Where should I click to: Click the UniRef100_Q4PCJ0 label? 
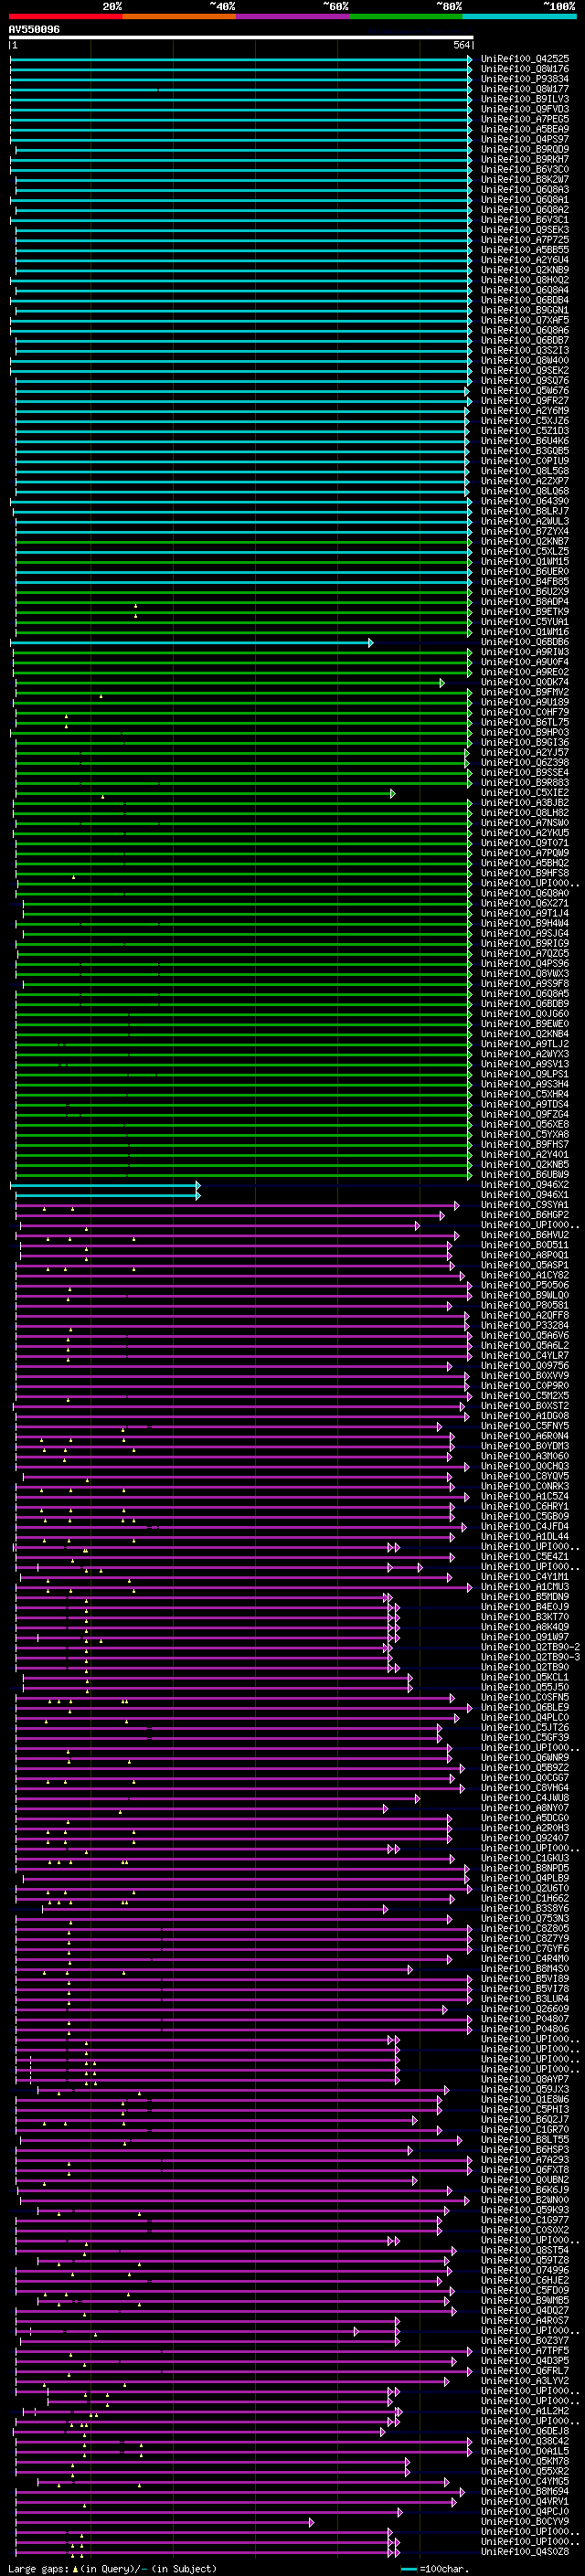click(x=525, y=2511)
